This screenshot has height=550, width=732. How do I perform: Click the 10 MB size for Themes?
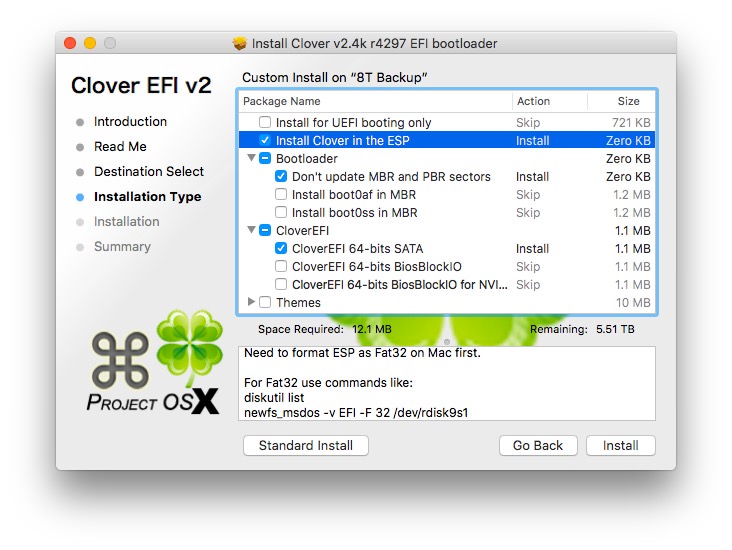click(x=633, y=303)
